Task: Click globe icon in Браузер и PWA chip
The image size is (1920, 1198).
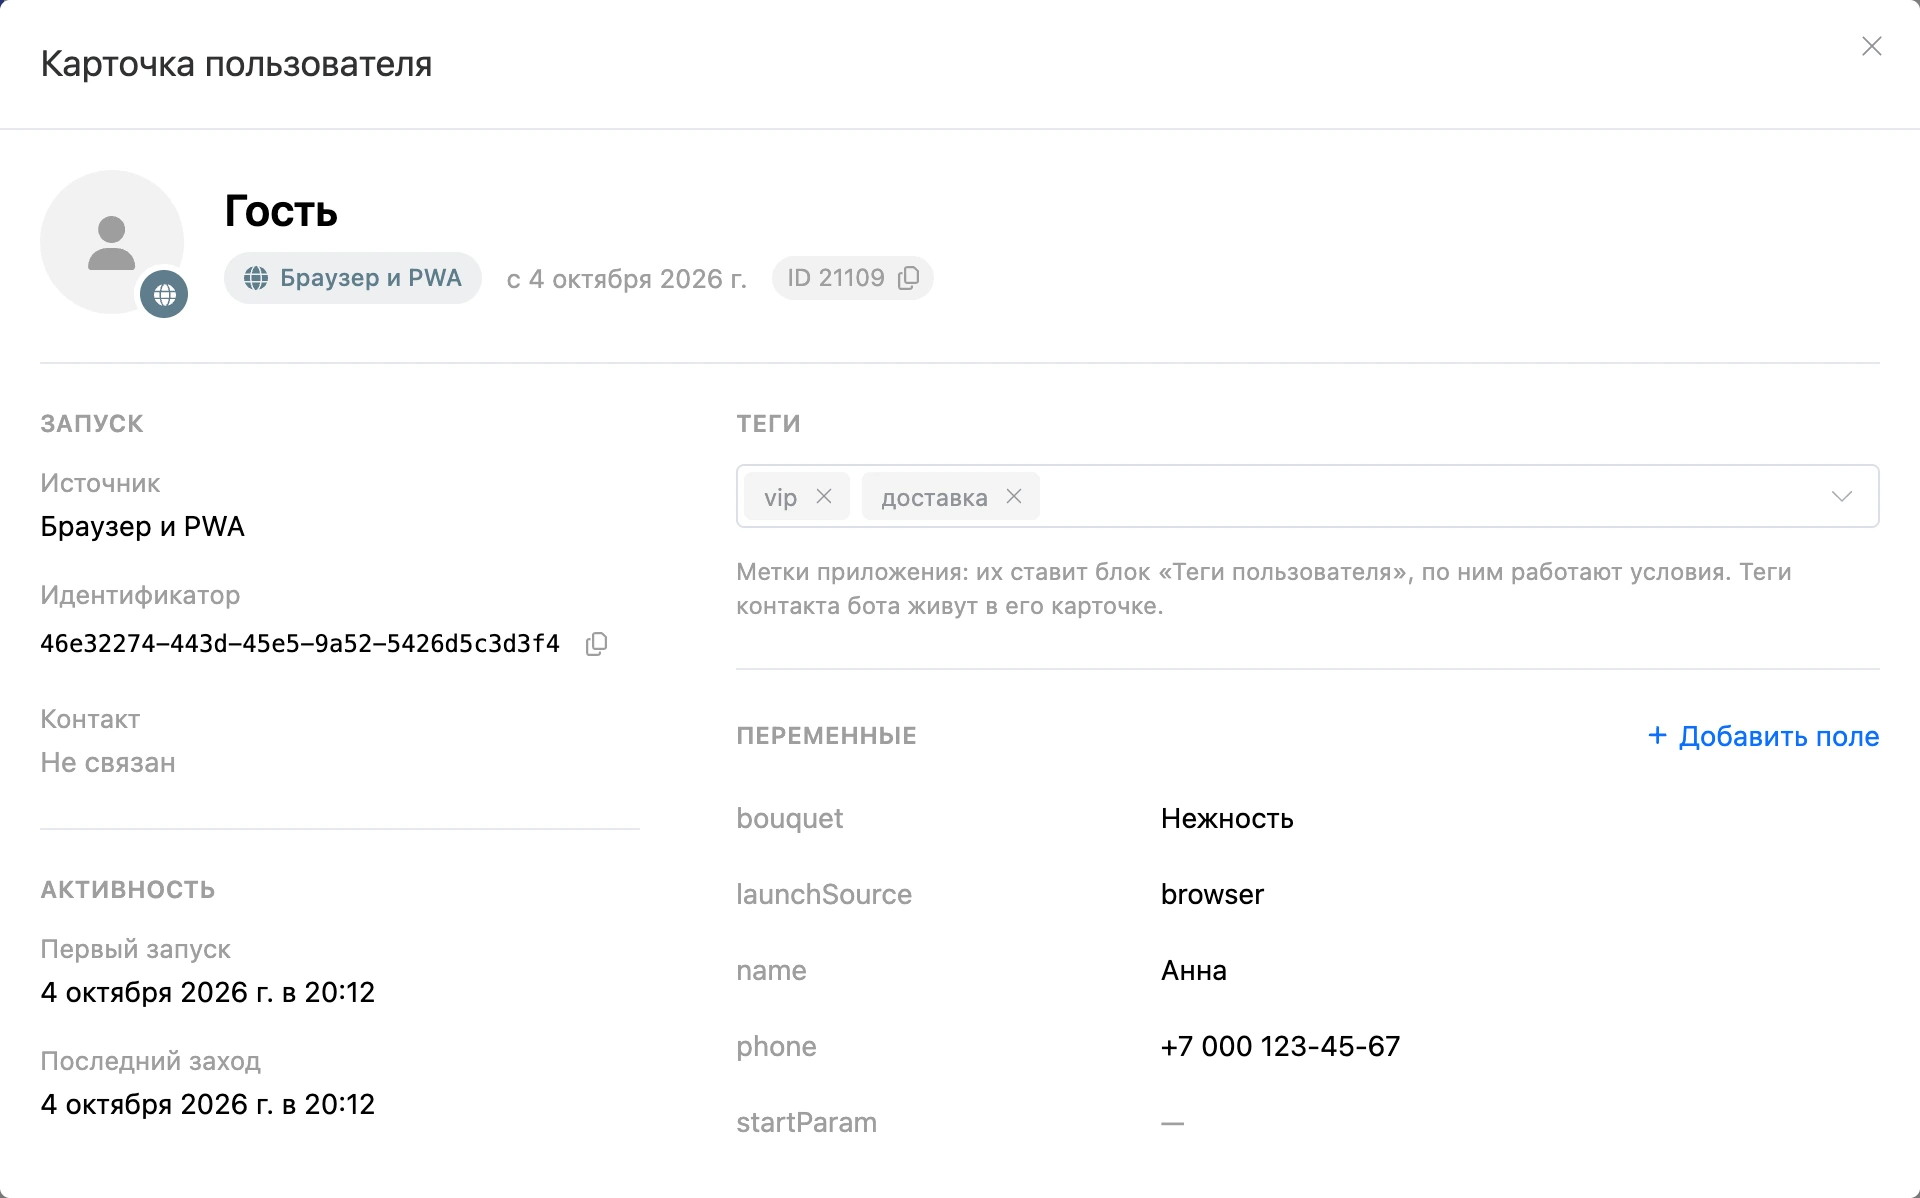Action: [256, 278]
